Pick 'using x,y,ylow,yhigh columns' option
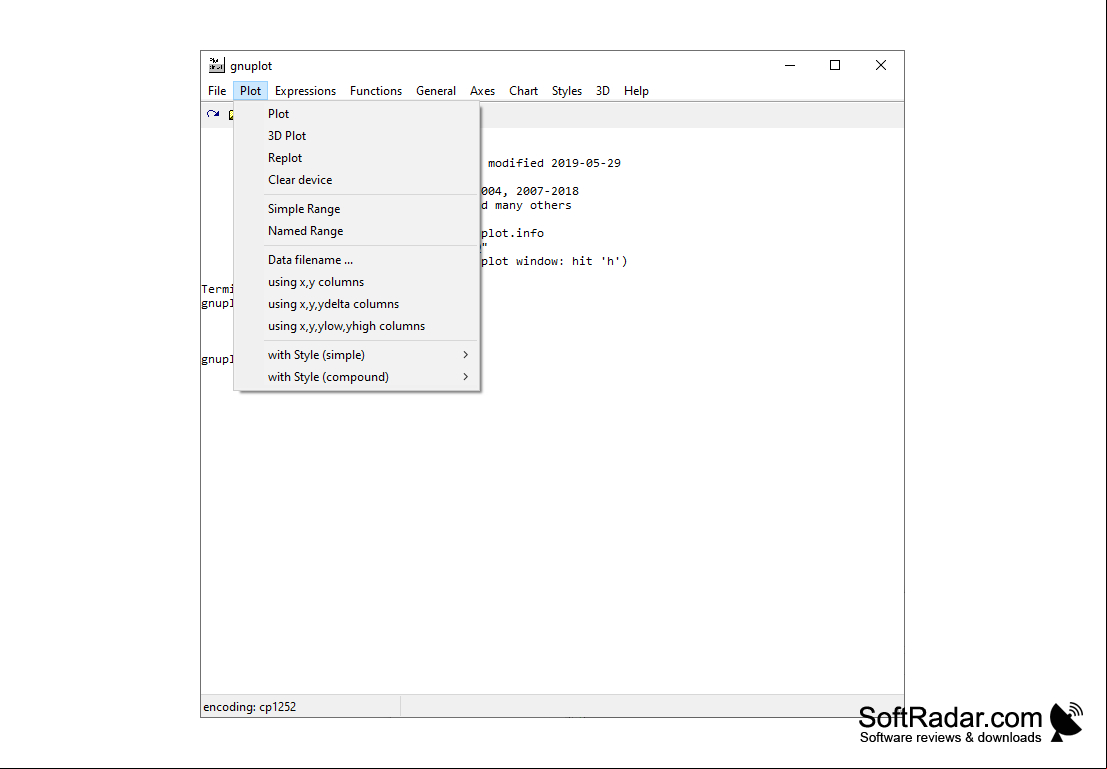This screenshot has height=769, width=1107. click(x=357, y=326)
